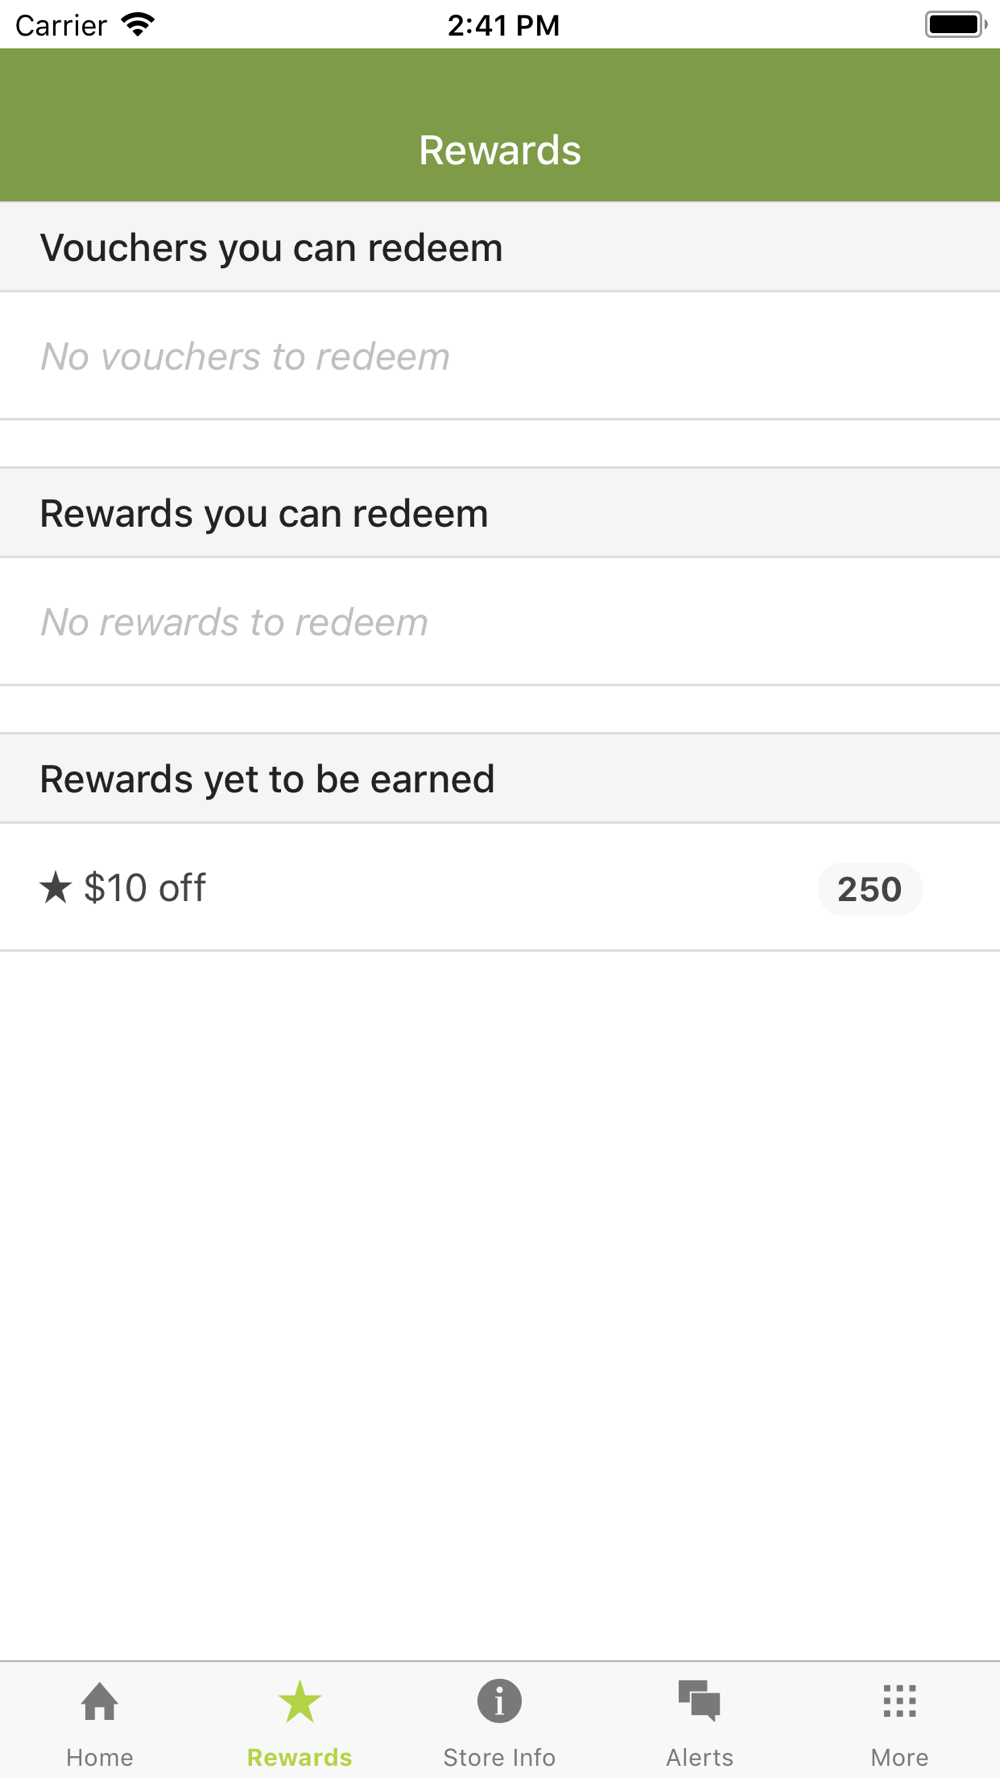Image resolution: width=1000 pixels, height=1778 pixels.
Task: Select the More tab label
Action: (900, 1757)
